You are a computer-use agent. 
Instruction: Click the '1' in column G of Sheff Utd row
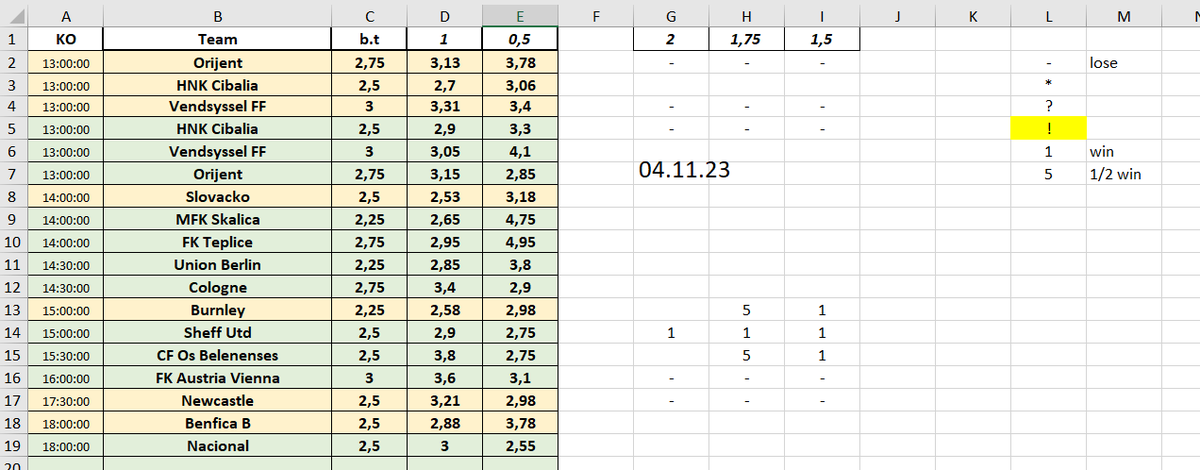pos(671,332)
